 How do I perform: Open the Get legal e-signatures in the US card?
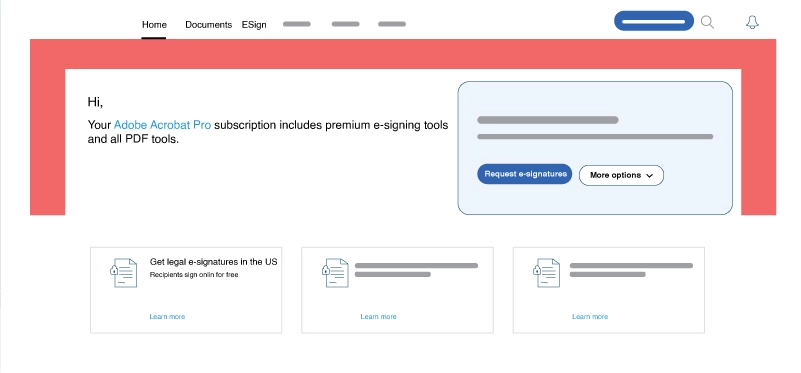pyautogui.click(x=186, y=290)
